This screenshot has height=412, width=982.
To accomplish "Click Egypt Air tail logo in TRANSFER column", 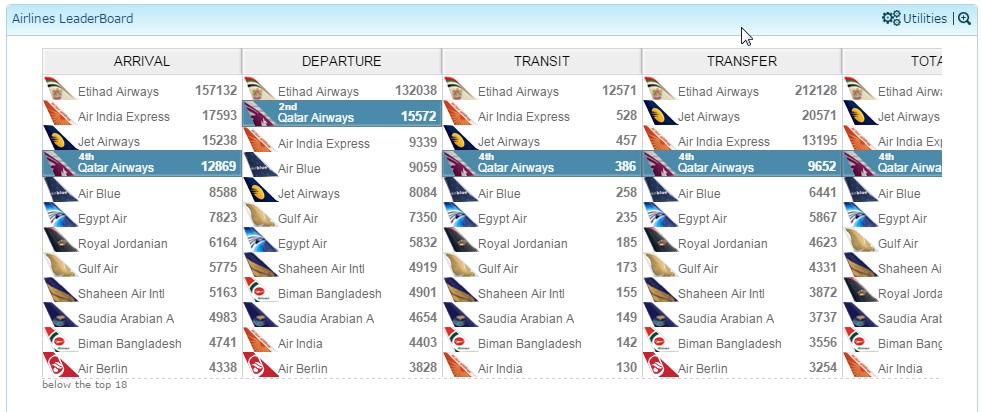I will (x=660, y=215).
